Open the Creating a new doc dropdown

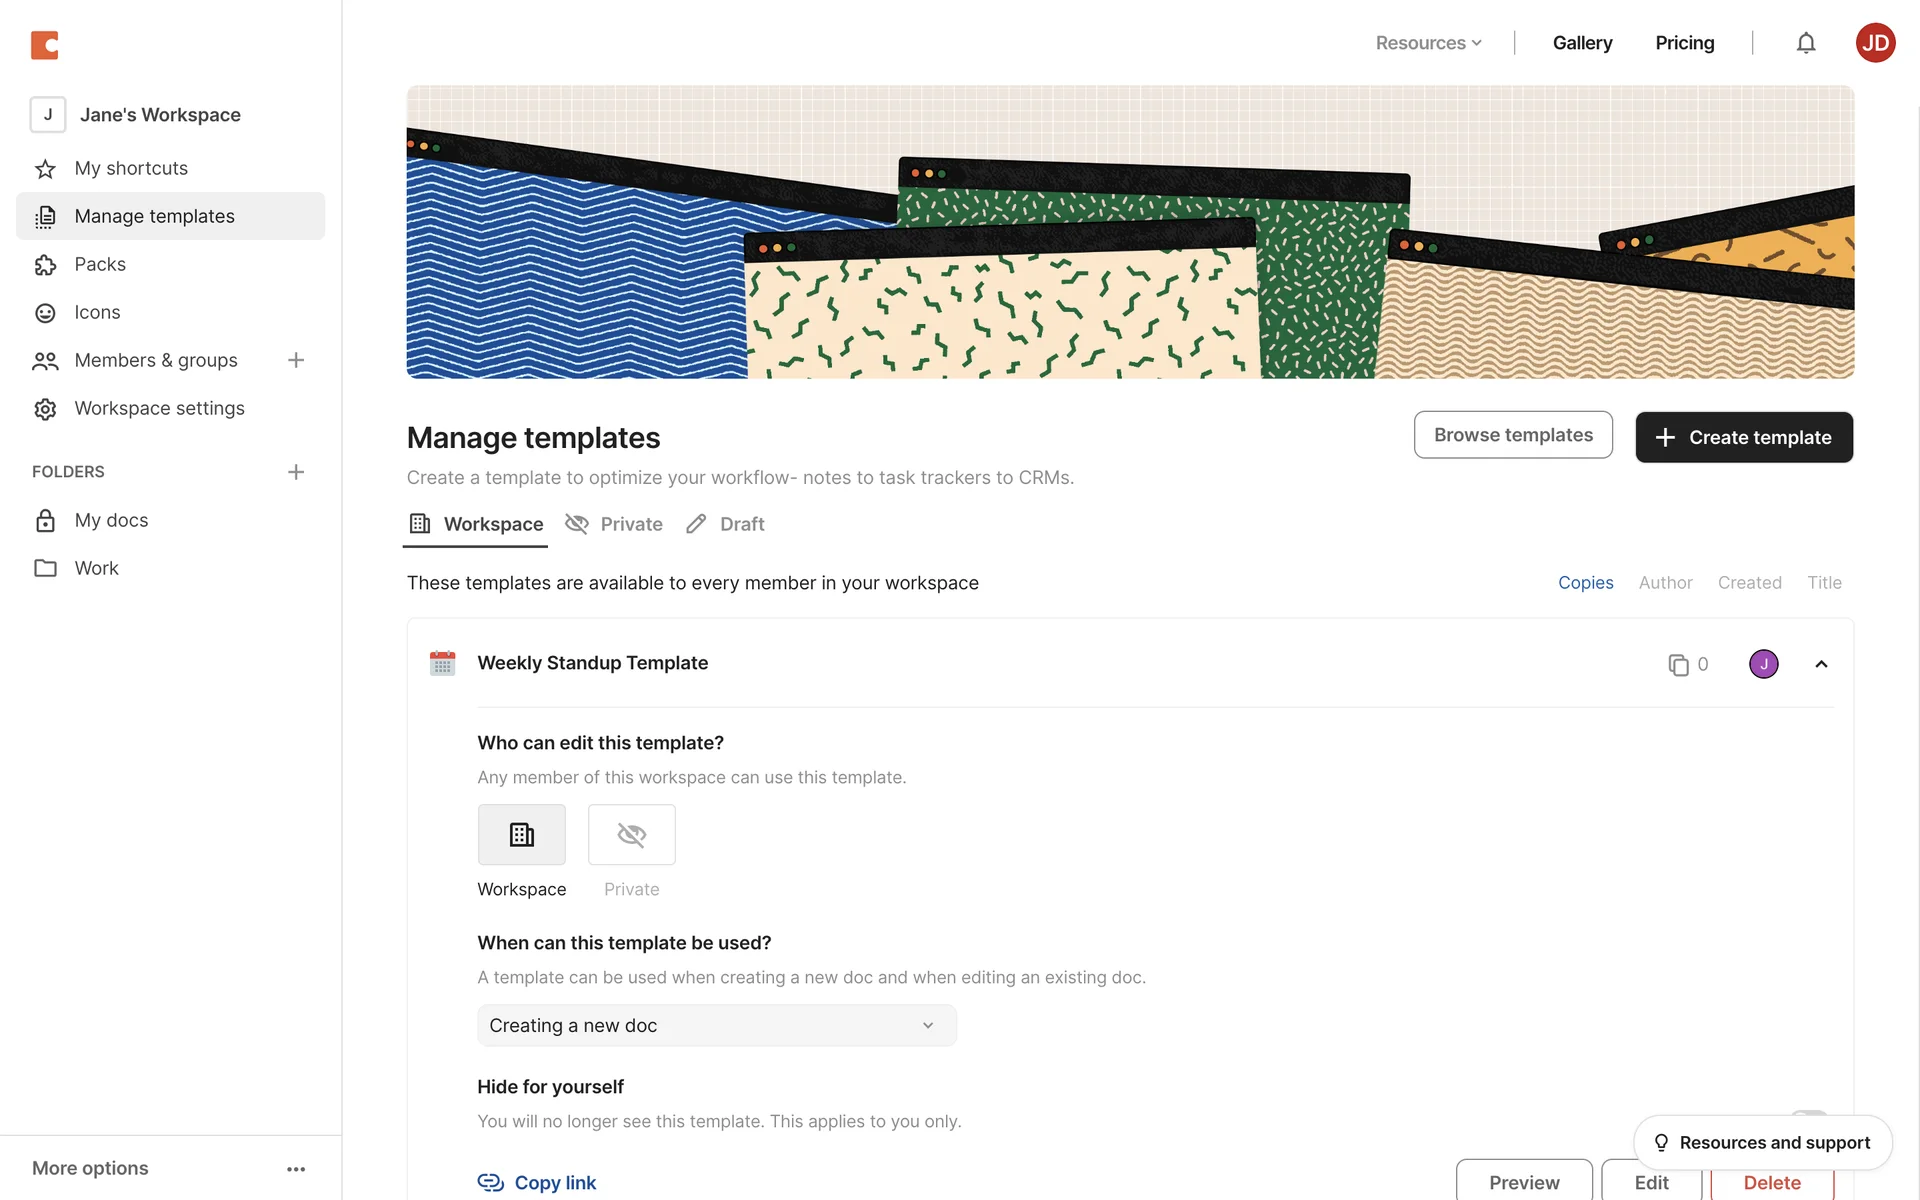pos(716,1026)
